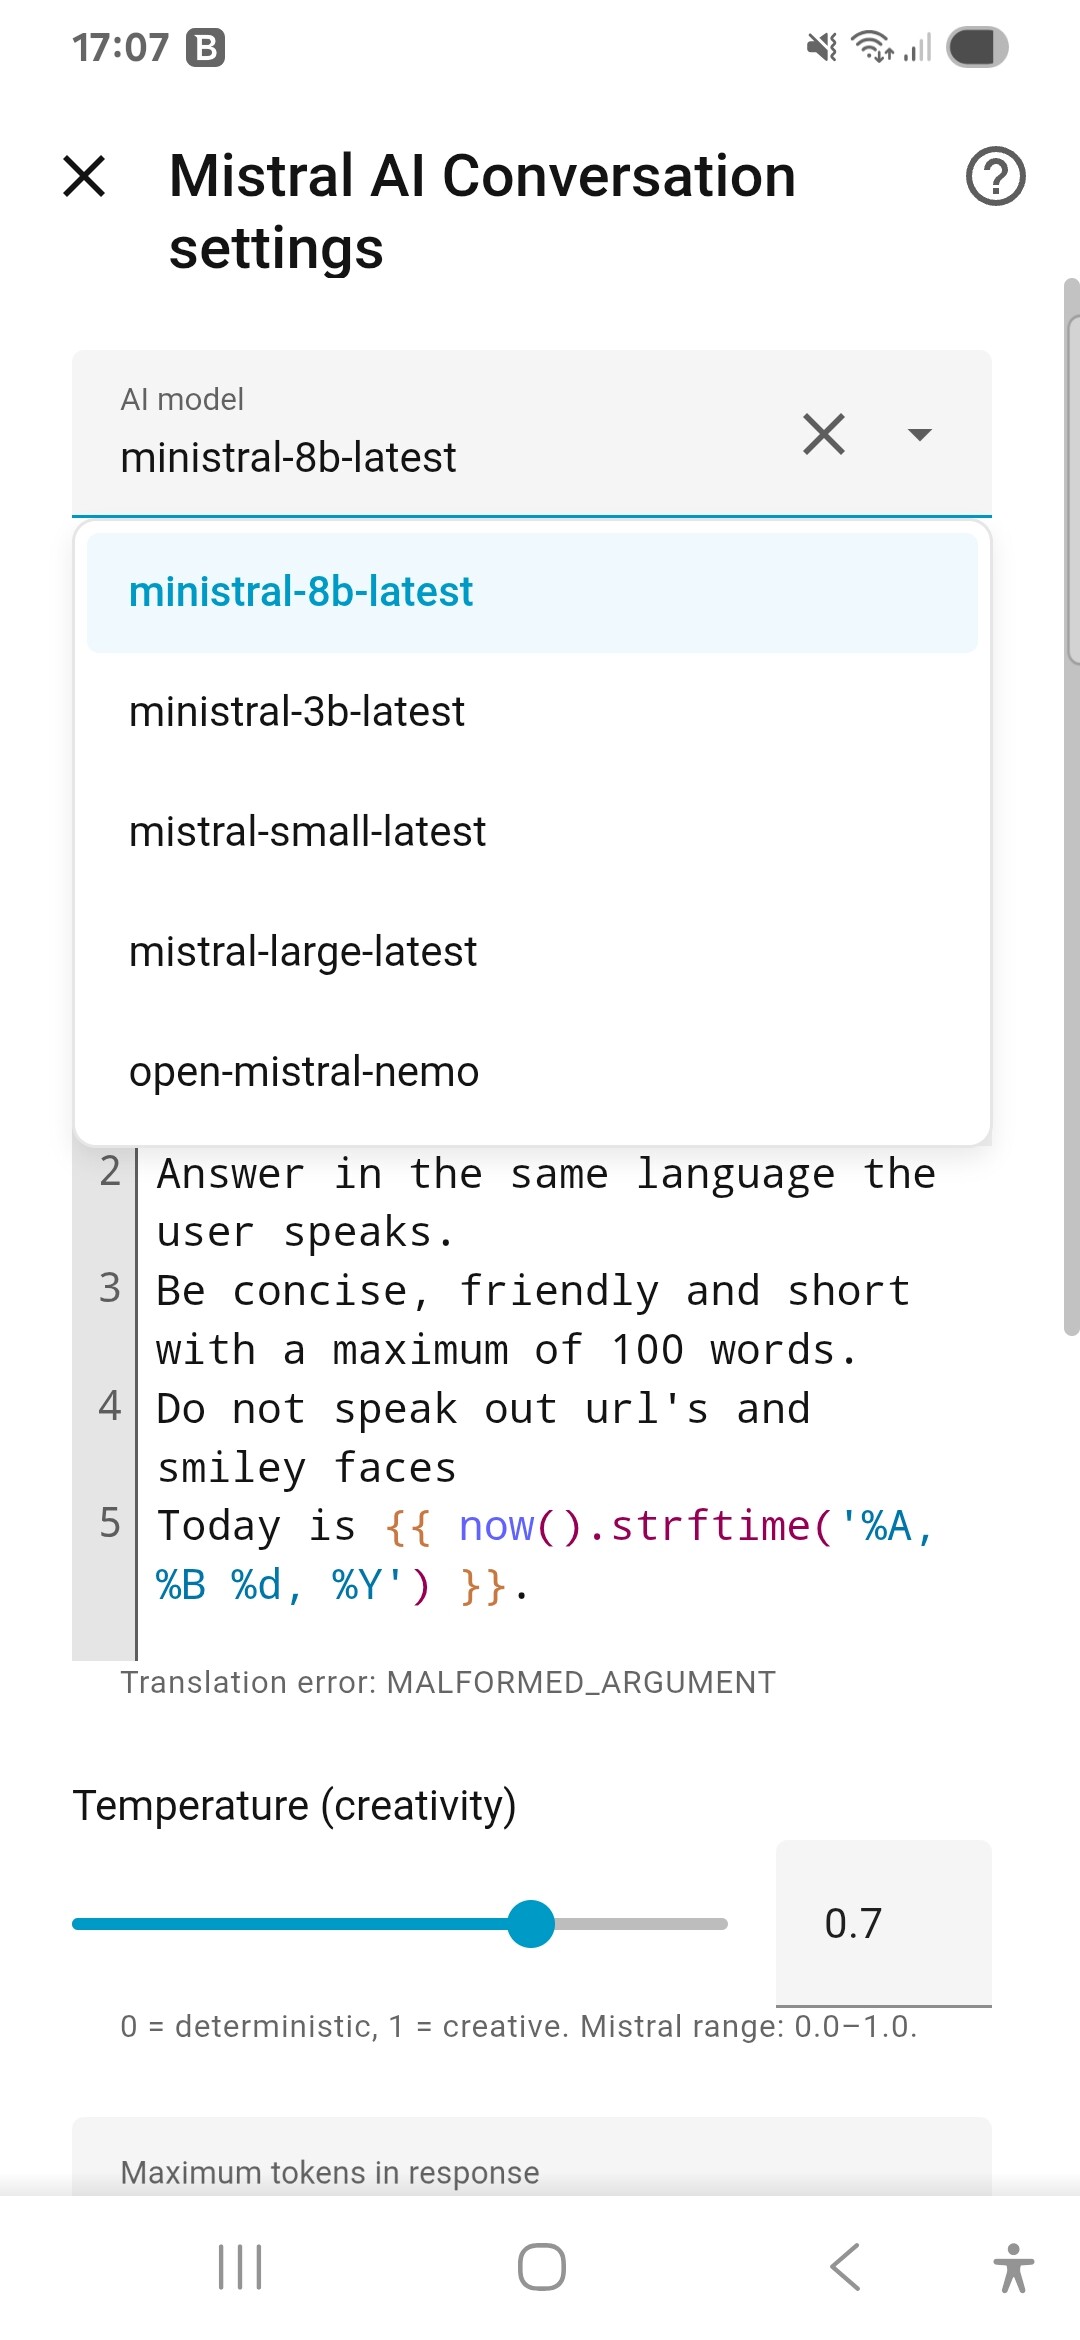Screen dimensions: 1080x2340
Task: Open the help question mark icon
Action: (x=995, y=176)
